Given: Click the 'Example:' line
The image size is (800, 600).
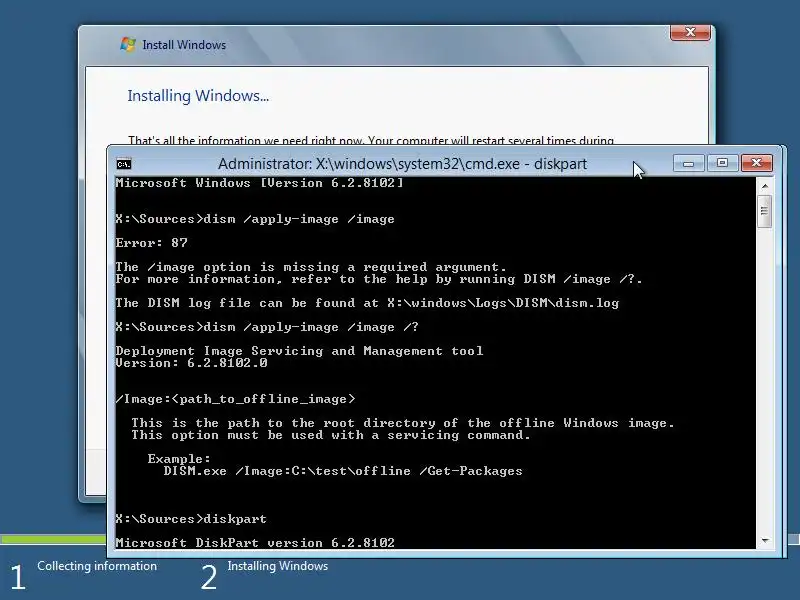Looking at the screenshot, I should (x=179, y=459).
